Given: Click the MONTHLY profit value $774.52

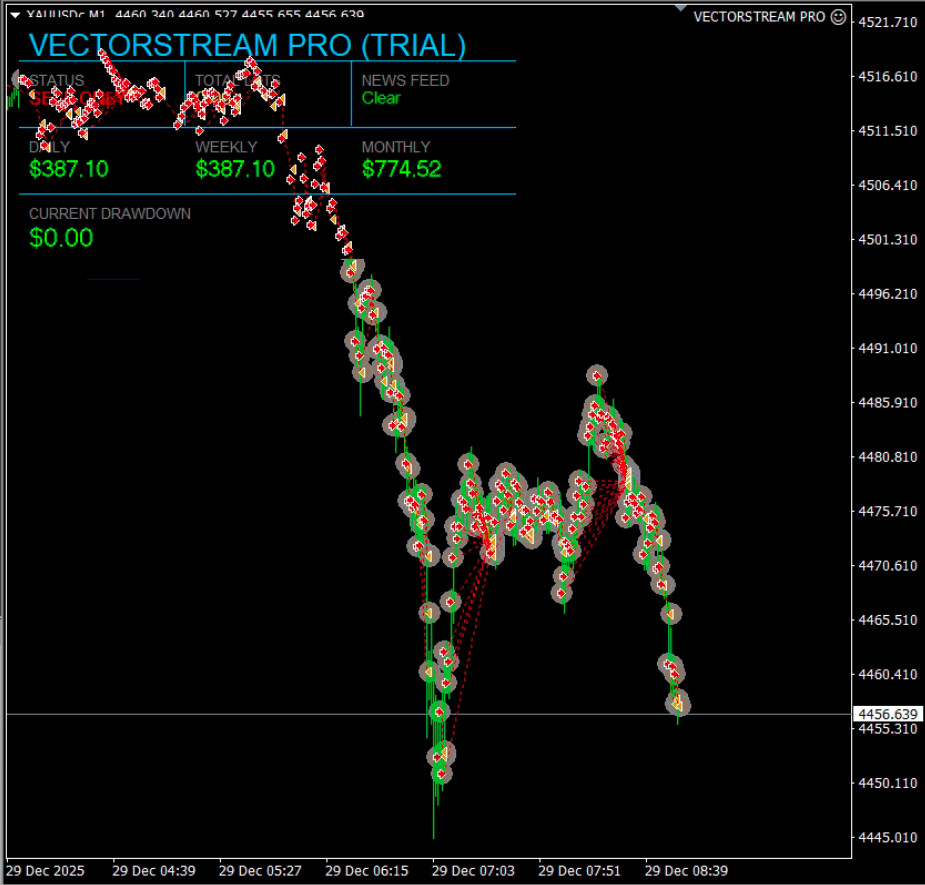Looking at the screenshot, I should (402, 169).
